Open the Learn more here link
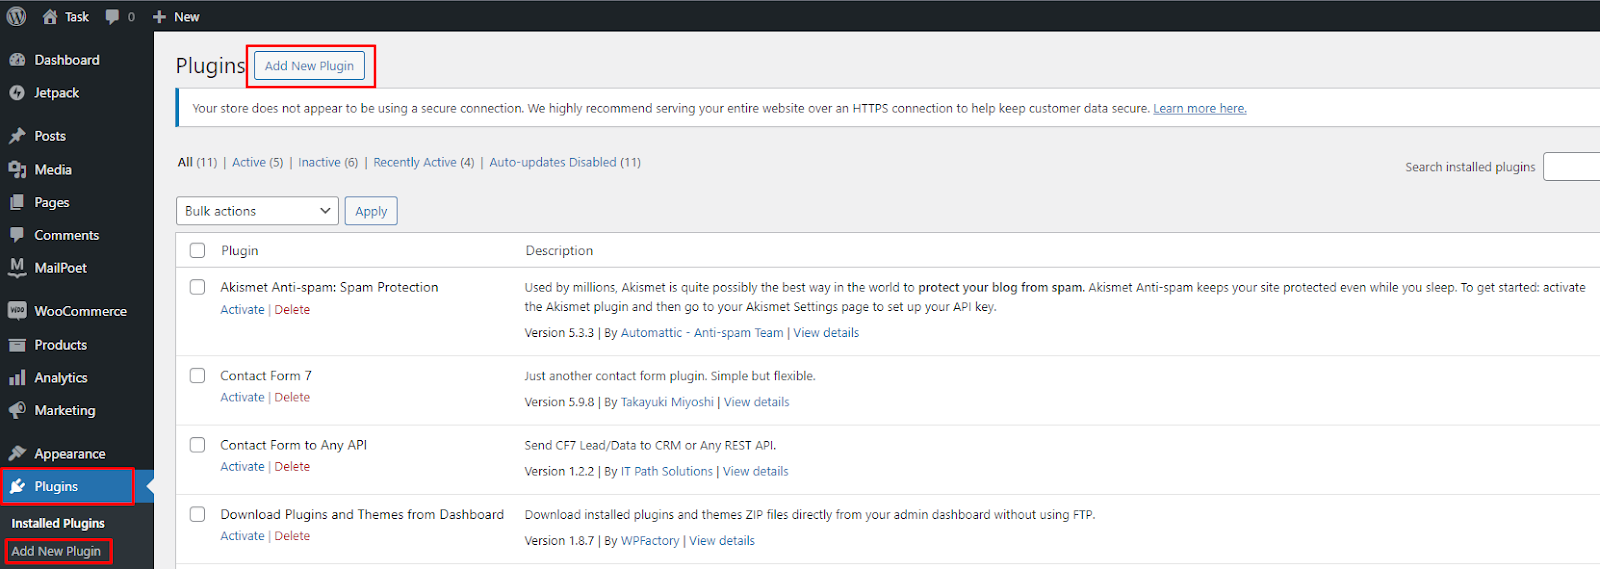The image size is (1600, 569). (1200, 109)
